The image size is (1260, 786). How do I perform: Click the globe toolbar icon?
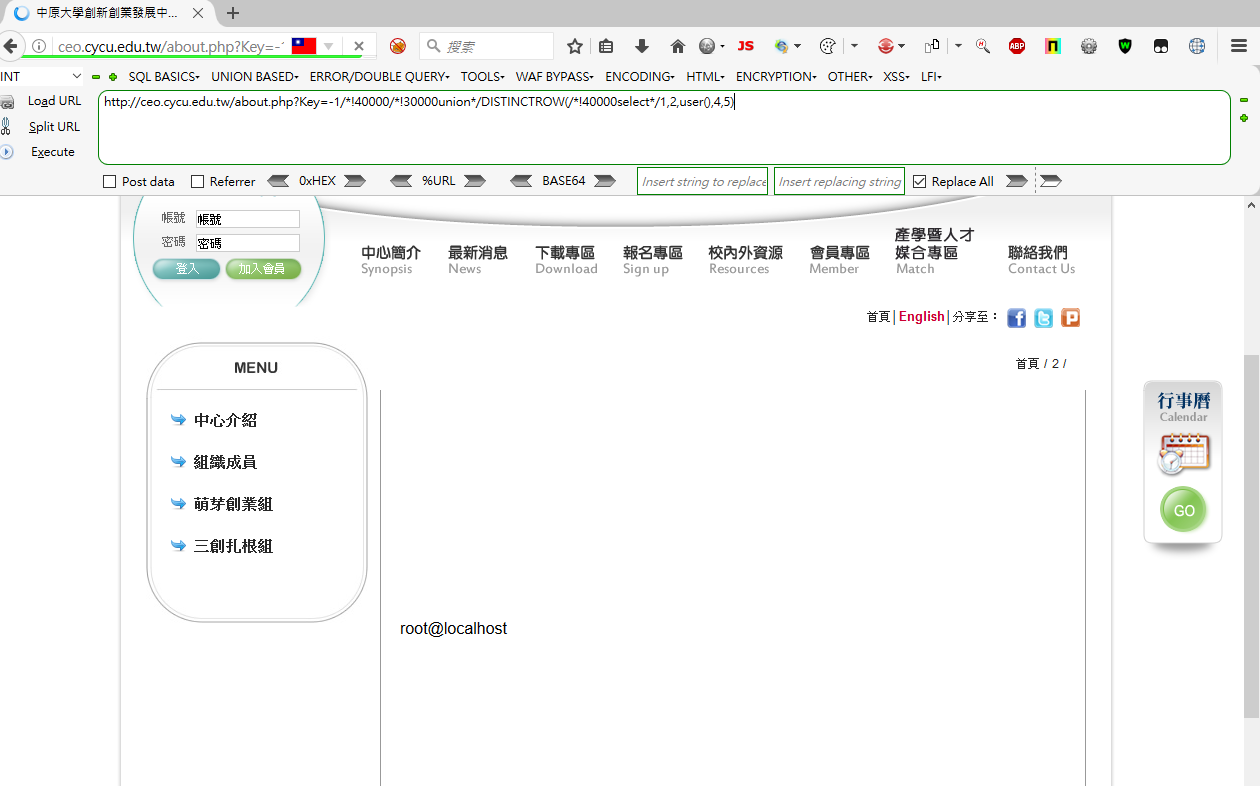coord(1197,46)
